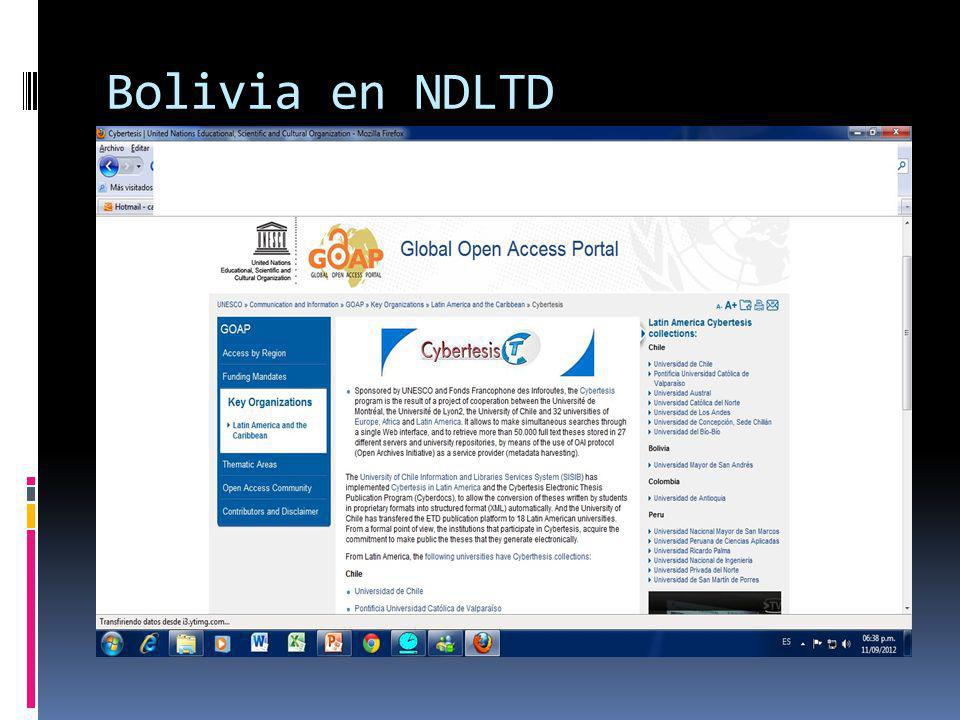960x720 pixels.
Task: Click the scrollbar down arrow
Action: click(907, 609)
